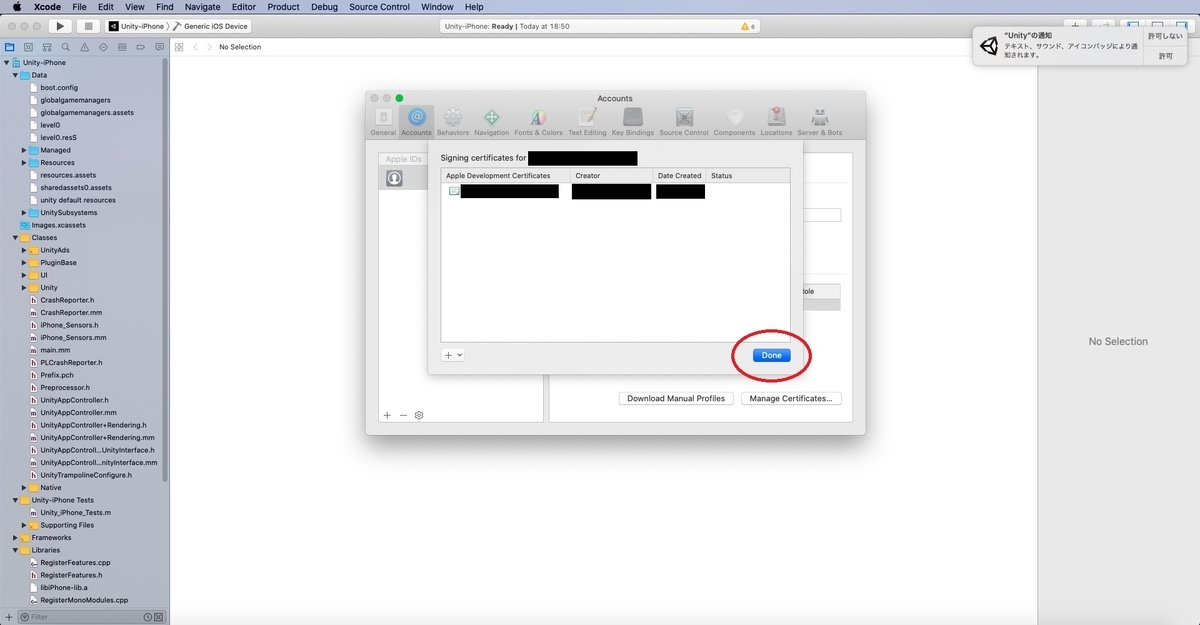Viewport: 1200px width, 625px height.
Task: Click Manage Certificates button
Action: 791,398
